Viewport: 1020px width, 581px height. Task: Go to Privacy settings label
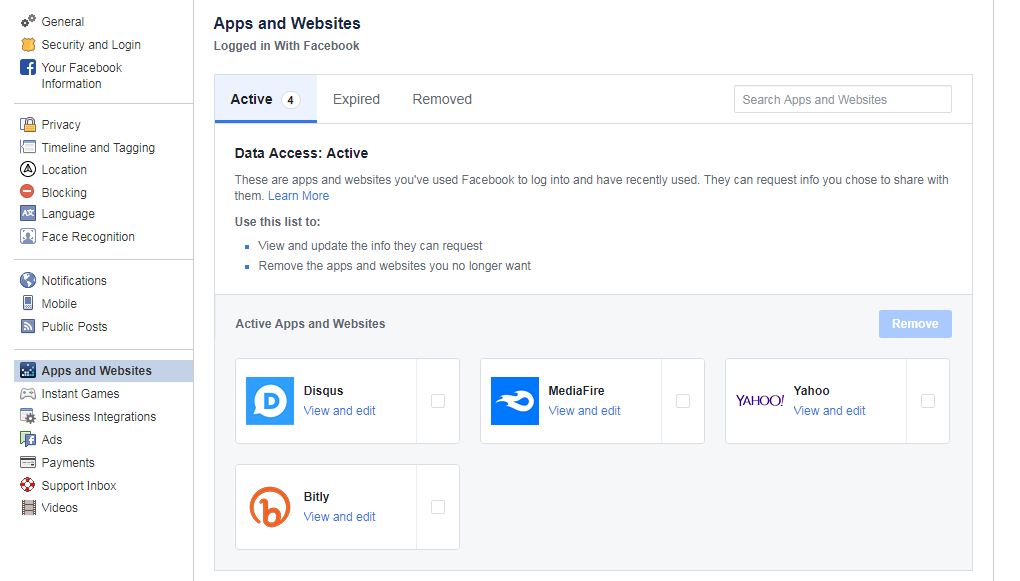(x=61, y=124)
